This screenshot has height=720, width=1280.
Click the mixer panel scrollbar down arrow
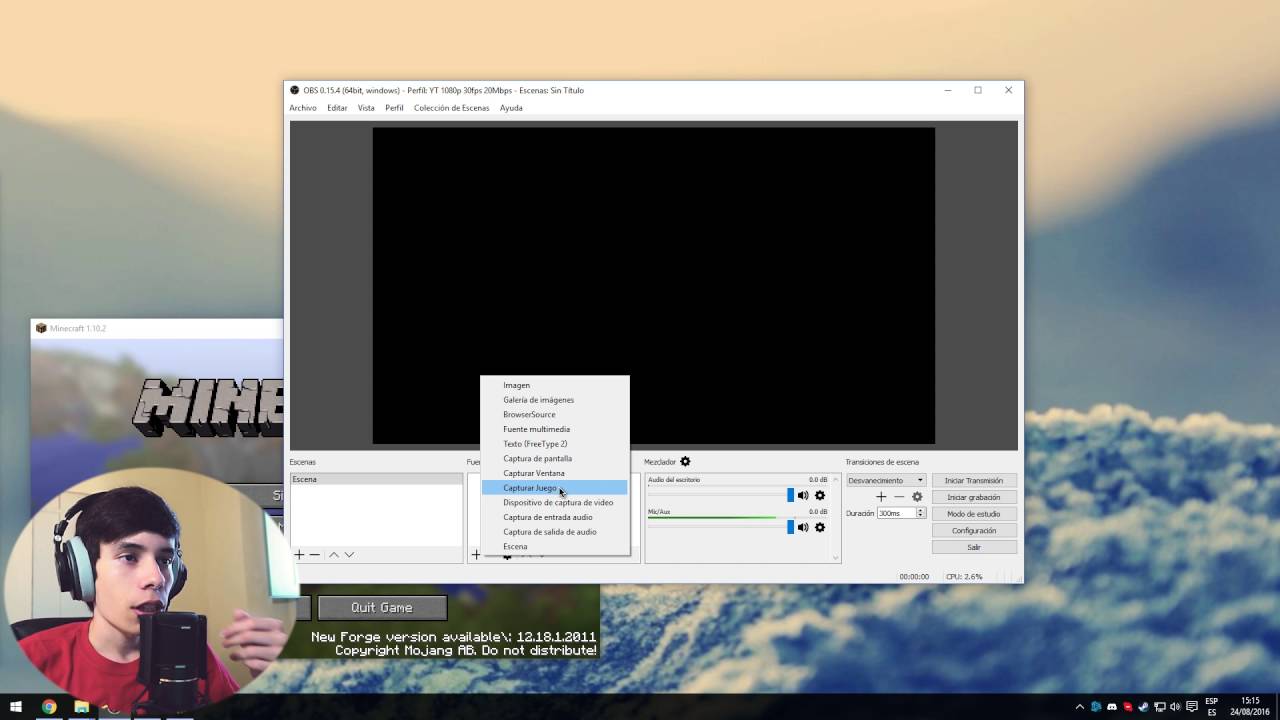[x=835, y=557]
